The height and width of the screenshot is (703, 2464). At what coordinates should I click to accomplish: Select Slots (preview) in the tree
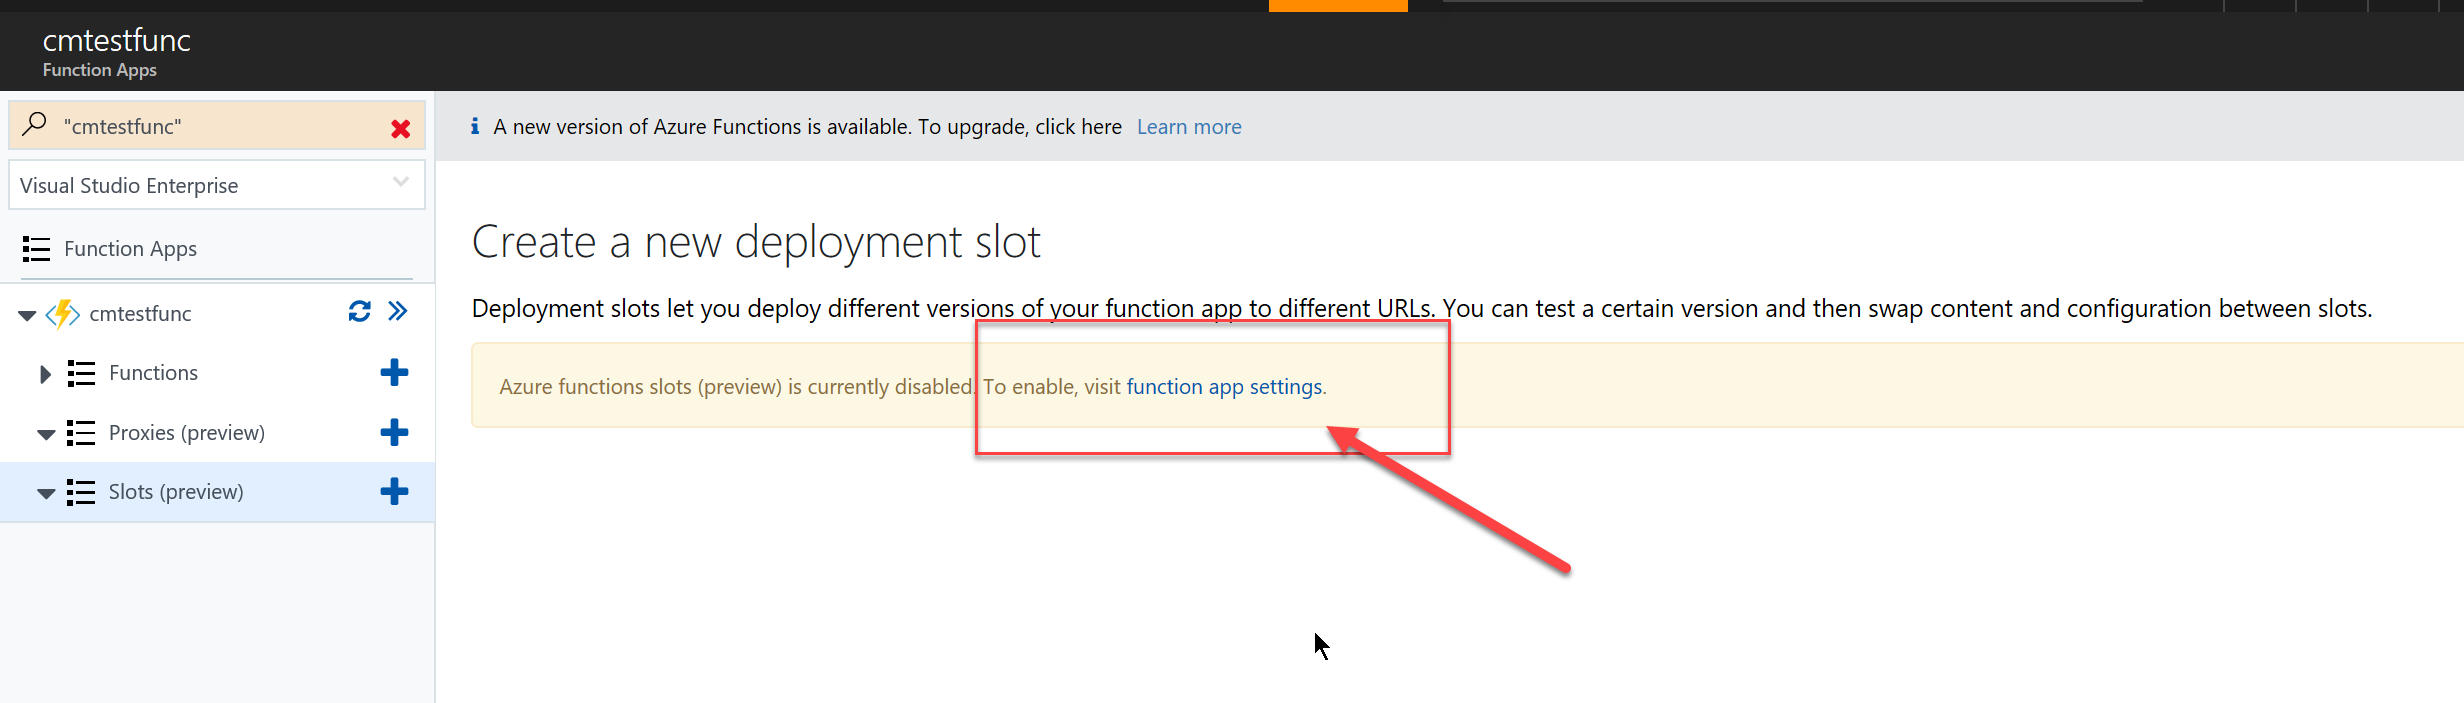click(x=176, y=491)
